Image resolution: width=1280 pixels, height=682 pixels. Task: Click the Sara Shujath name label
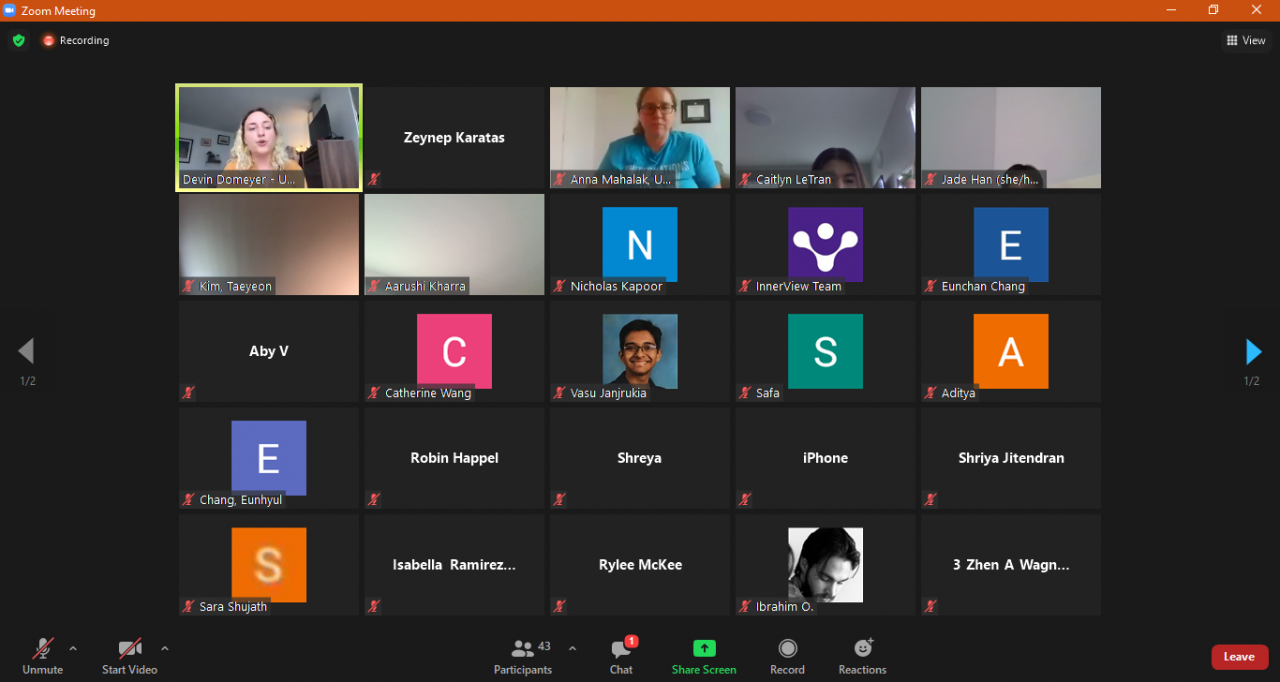[233, 607]
